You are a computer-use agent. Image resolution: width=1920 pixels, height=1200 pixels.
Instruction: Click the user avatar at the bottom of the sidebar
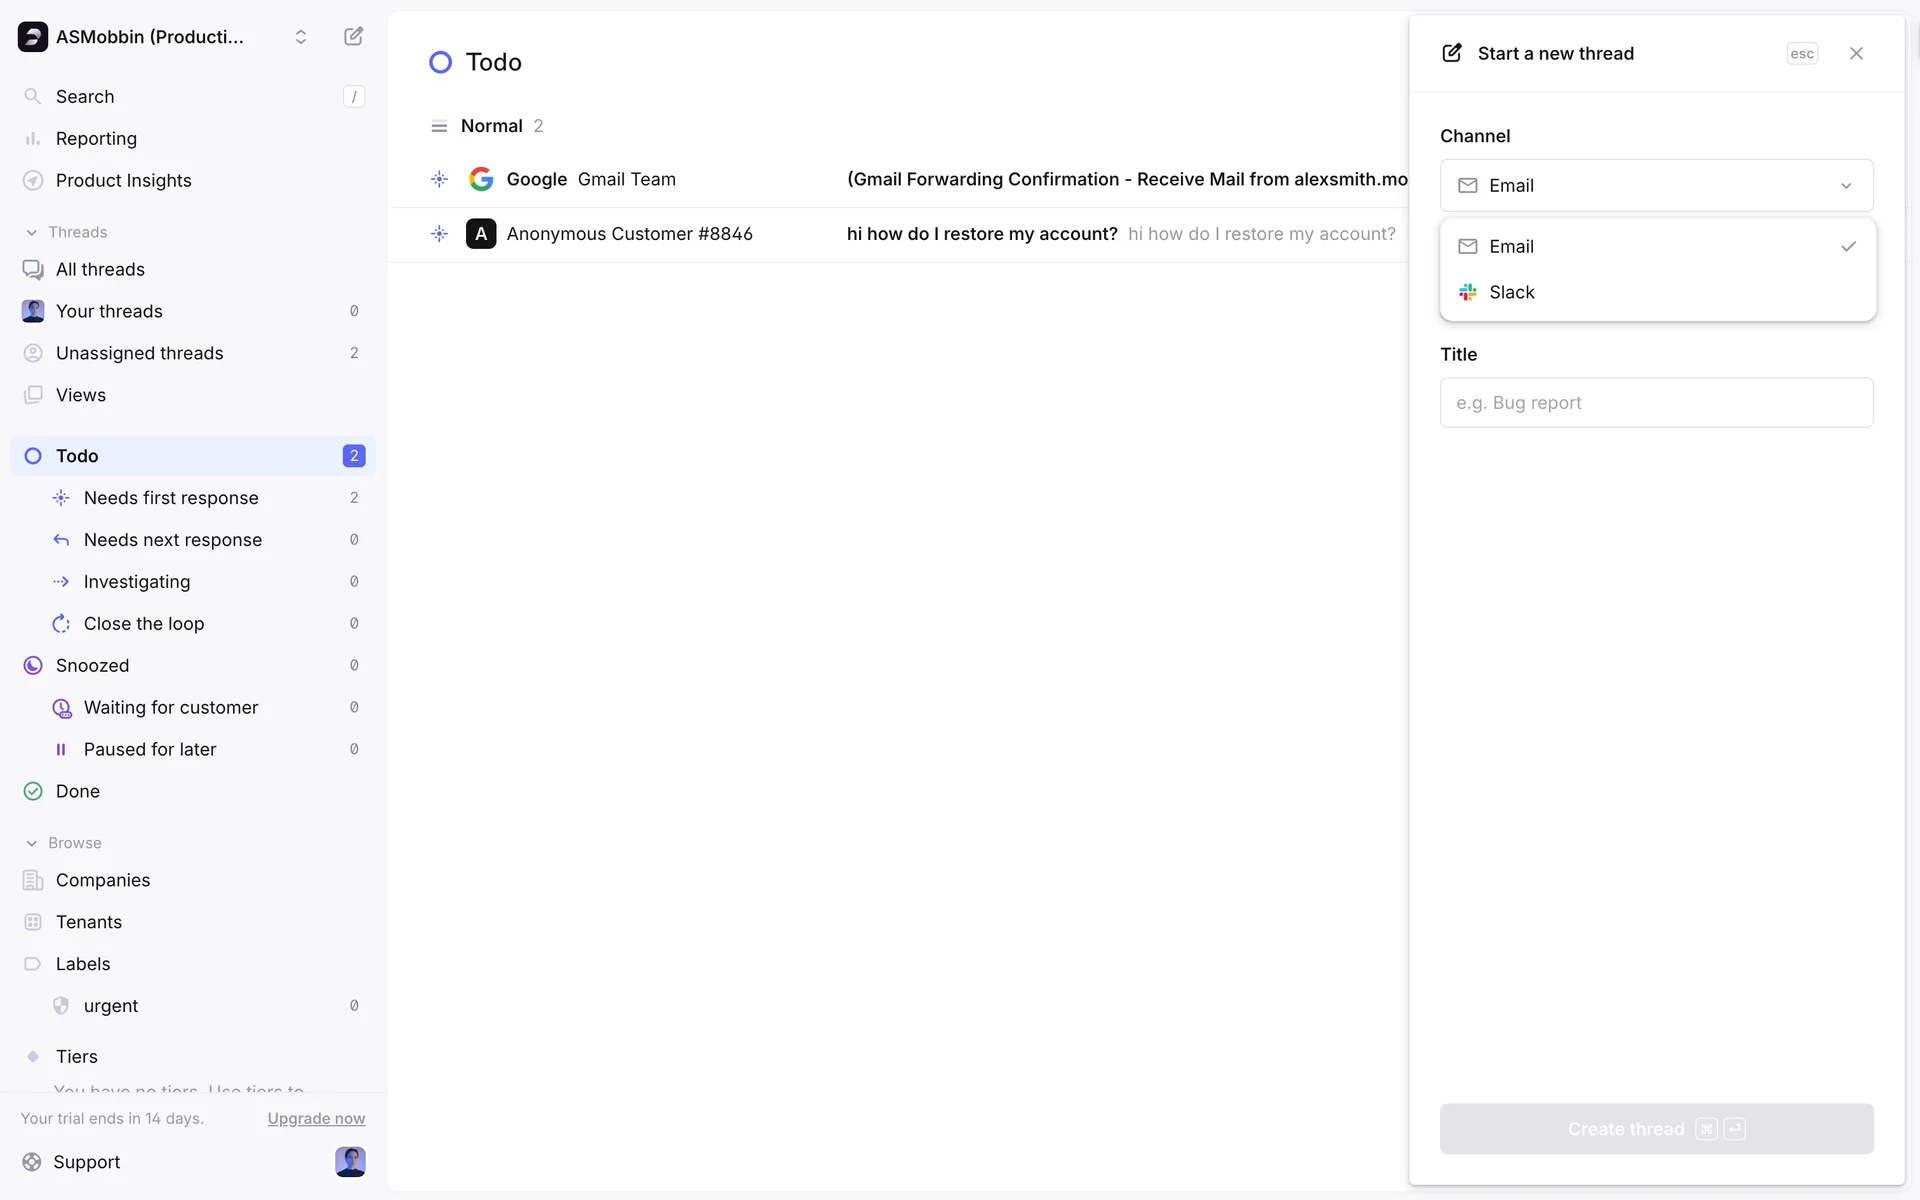click(350, 1161)
